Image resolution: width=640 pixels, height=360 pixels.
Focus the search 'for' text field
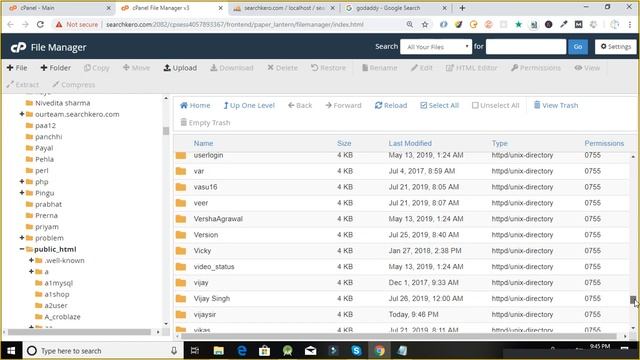[x=526, y=47]
